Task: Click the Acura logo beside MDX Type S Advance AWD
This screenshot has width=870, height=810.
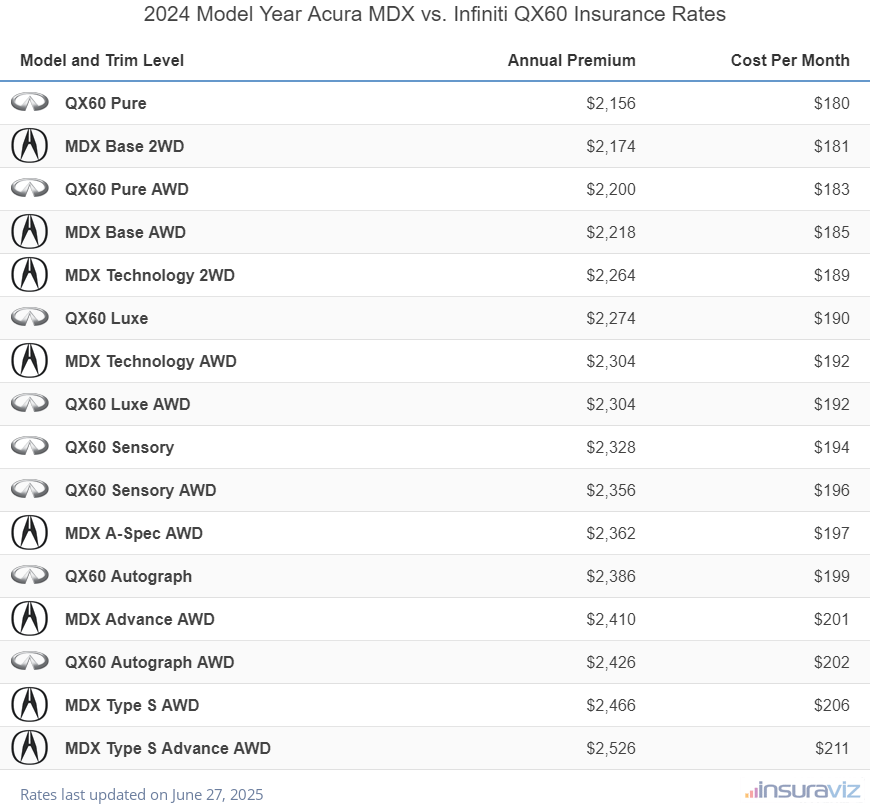Action: (30, 747)
